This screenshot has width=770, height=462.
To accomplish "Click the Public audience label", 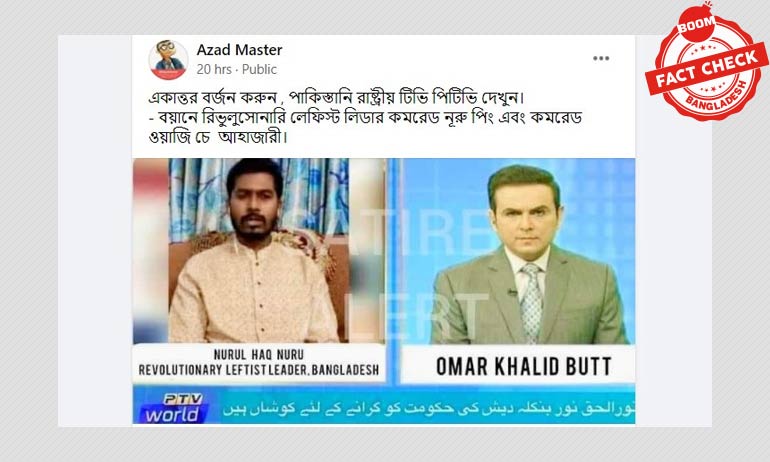I will click(259, 69).
